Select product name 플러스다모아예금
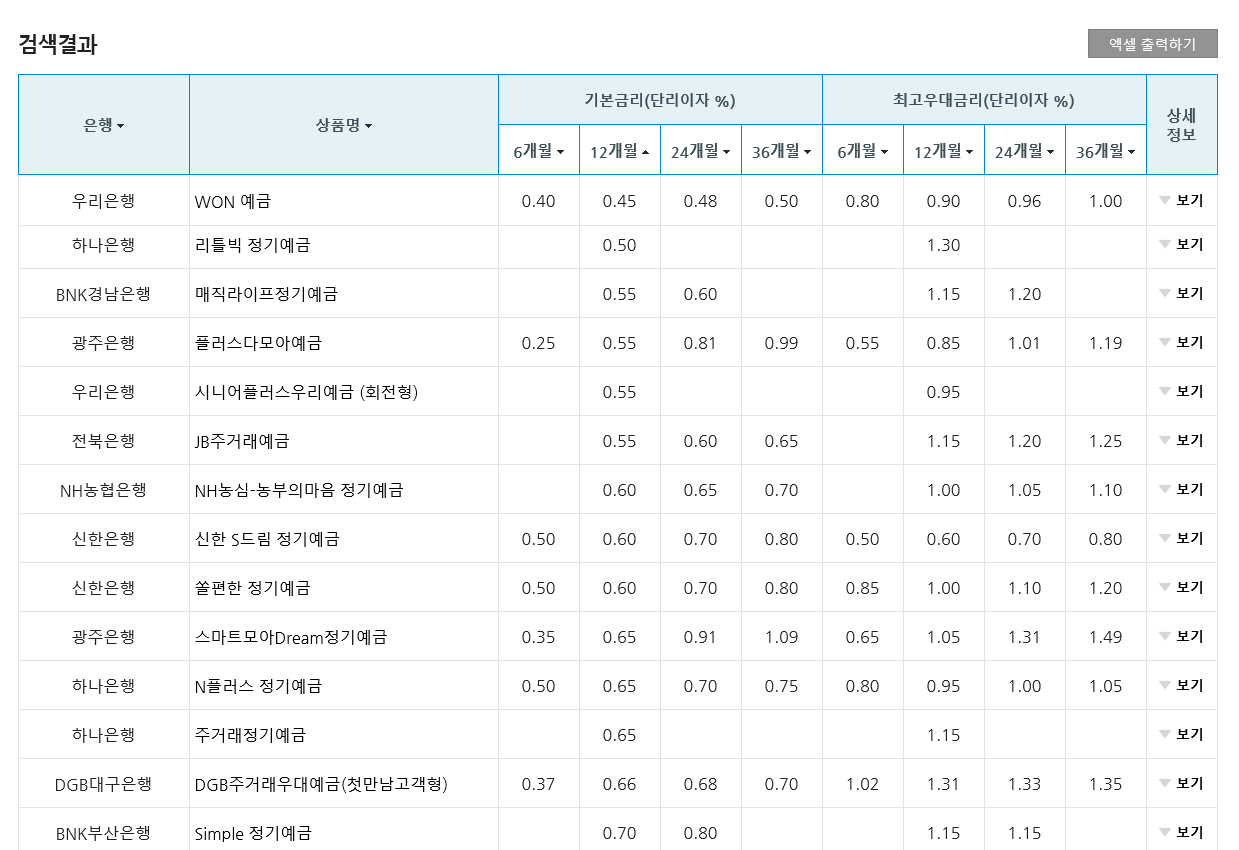1239x850 pixels. (258, 343)
